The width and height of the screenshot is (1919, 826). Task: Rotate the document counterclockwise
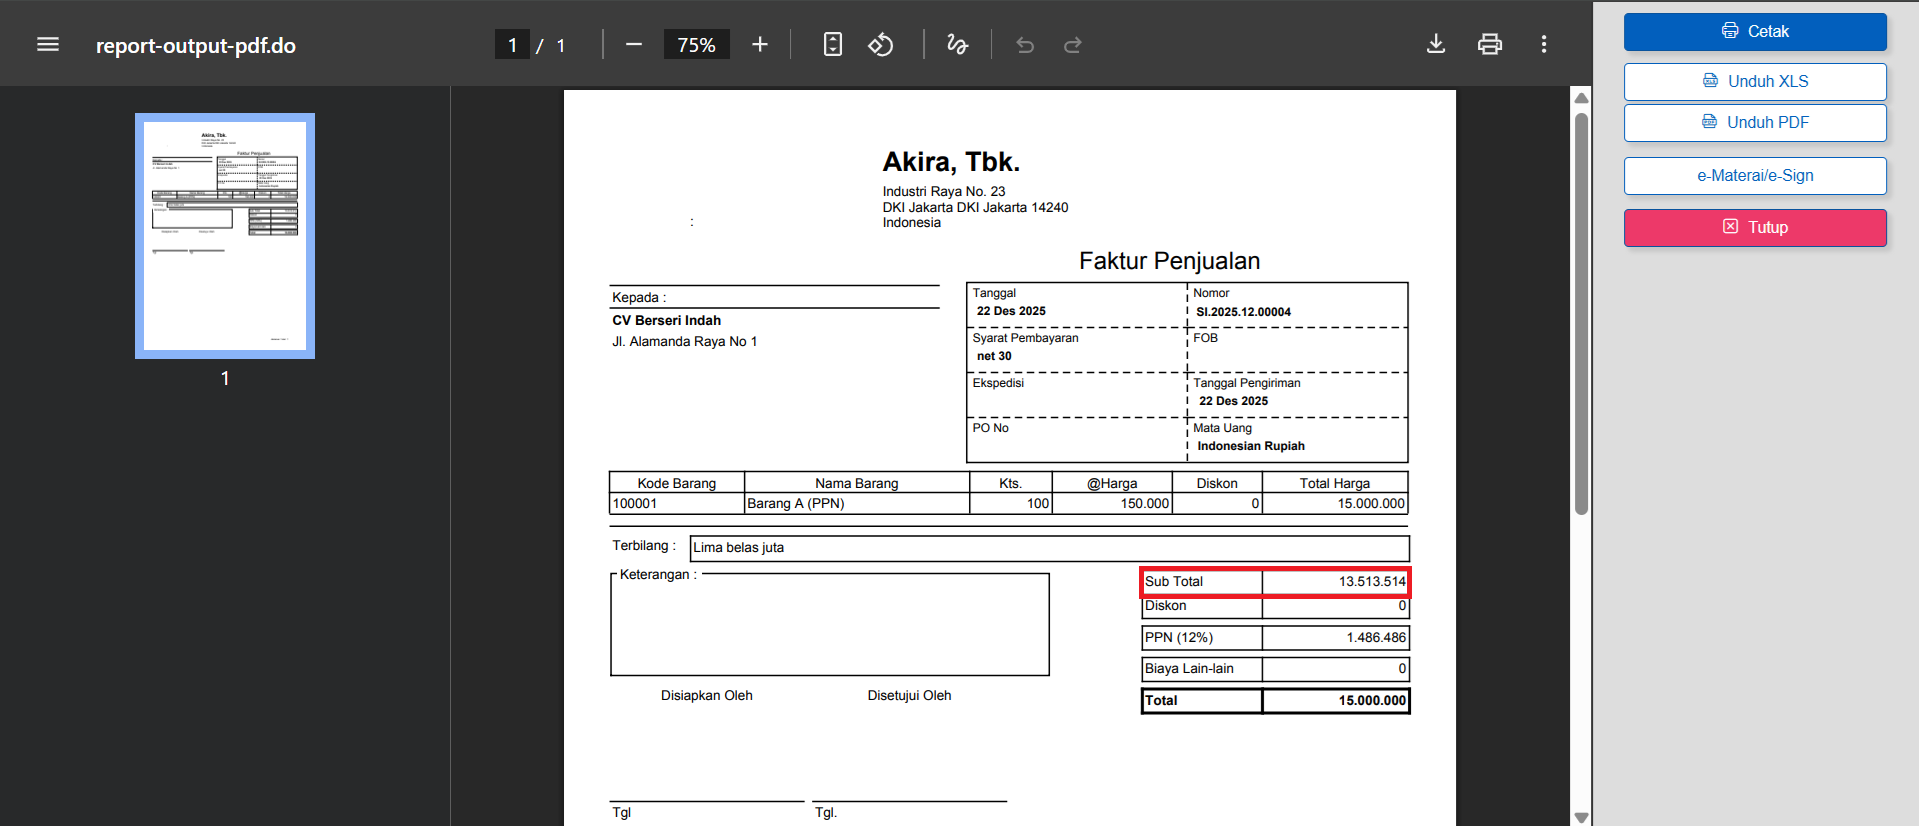[881, 45]
